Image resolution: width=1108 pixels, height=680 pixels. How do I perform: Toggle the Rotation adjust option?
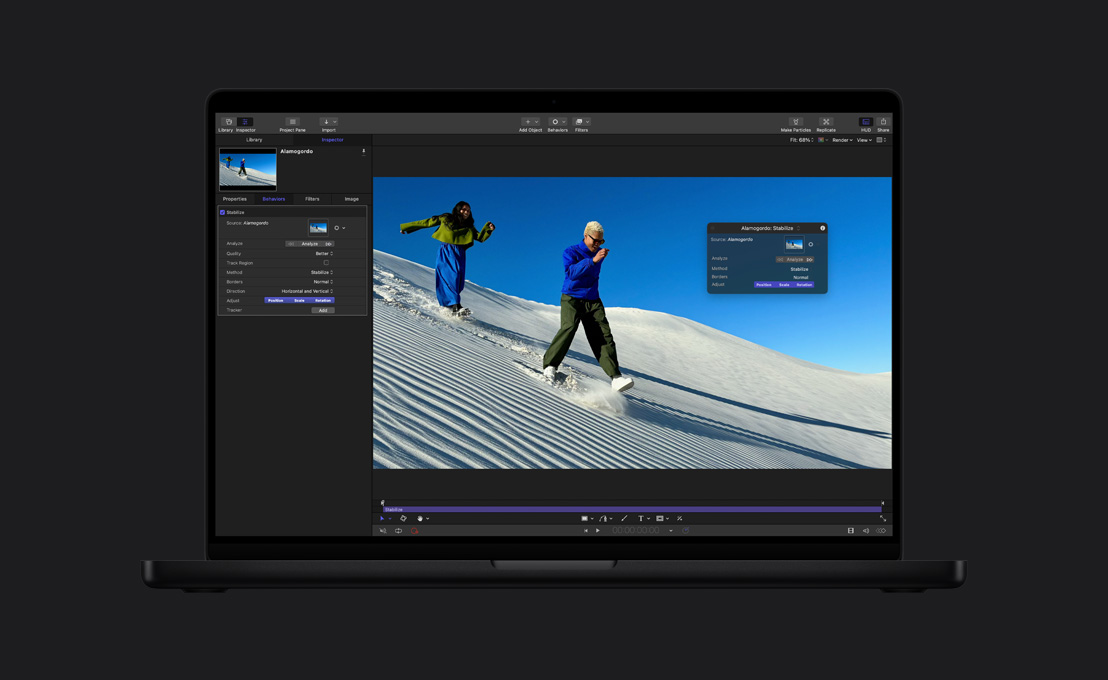323,301
